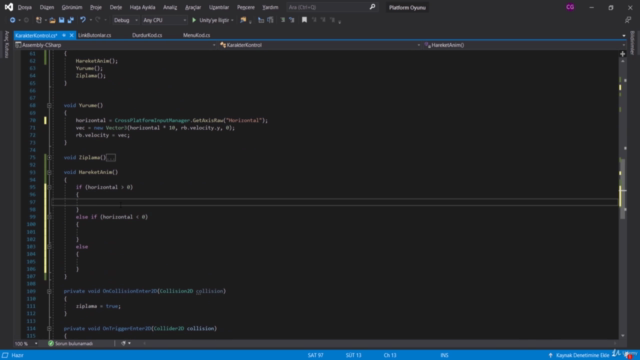This screenshot has width=640, height=360.
Task: Split the editor using the splitter icon above the scrollbar
Action: point(622,53)
